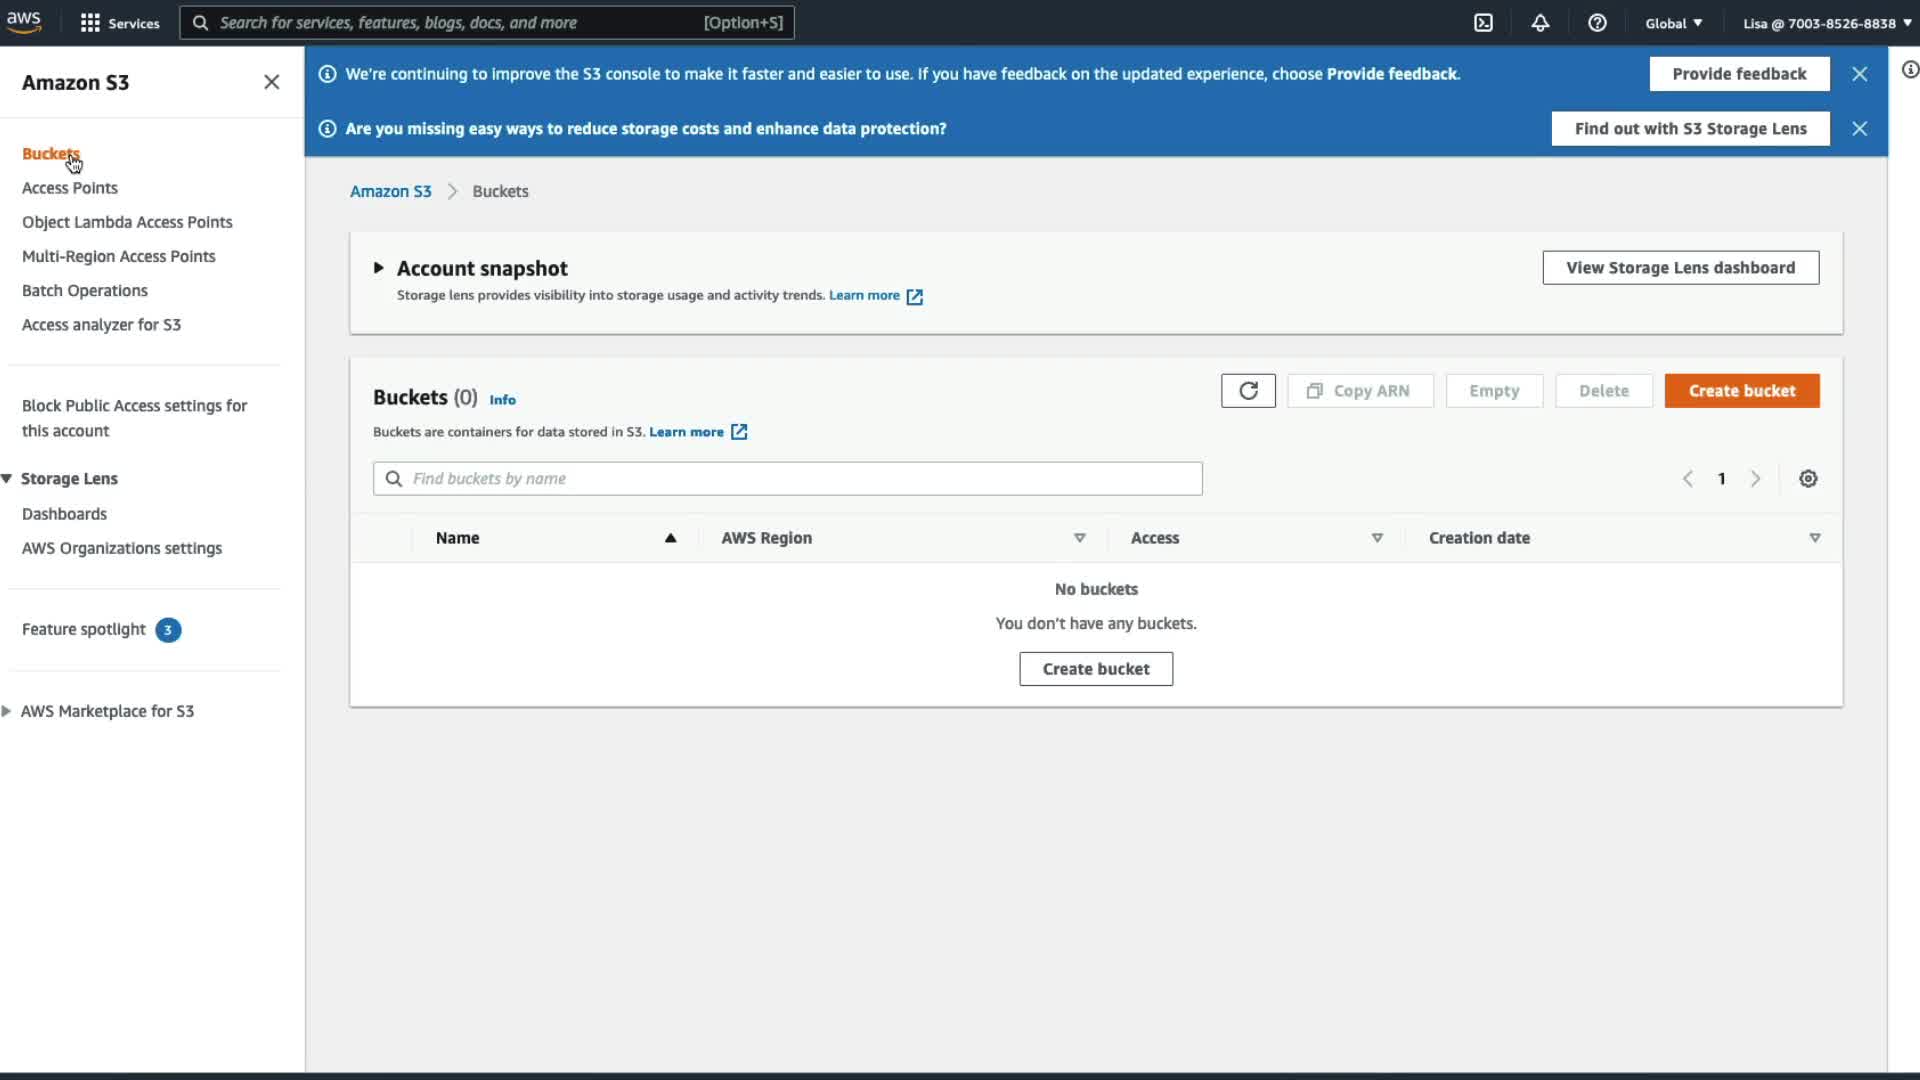Screen dimensions: 1920x1080
Task: Open the Global region dropdown
Action: coord(1673,23)
